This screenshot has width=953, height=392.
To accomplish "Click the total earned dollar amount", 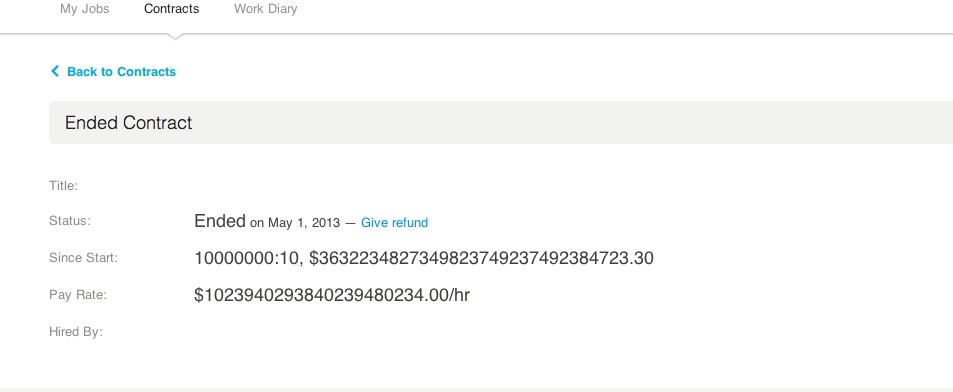I will [x=481, y=258].
